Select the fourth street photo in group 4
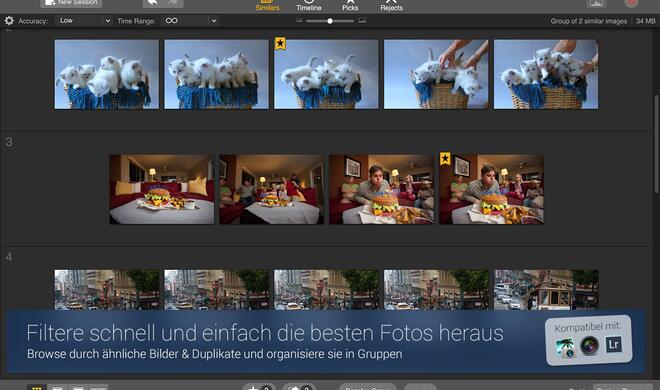This screenshot has height=390, width=660. pyautogui.click(x=436, y=290)
